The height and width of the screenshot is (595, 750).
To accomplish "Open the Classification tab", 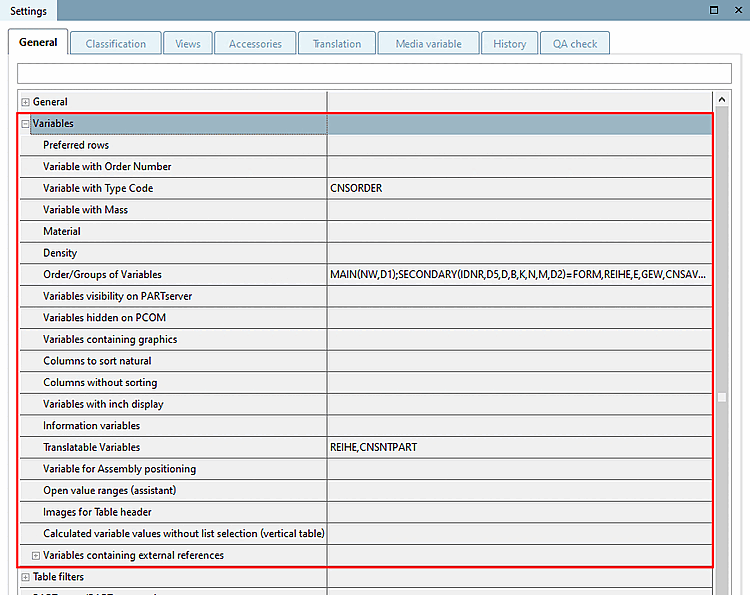I will pyautogui.click(x=116, y=44).
